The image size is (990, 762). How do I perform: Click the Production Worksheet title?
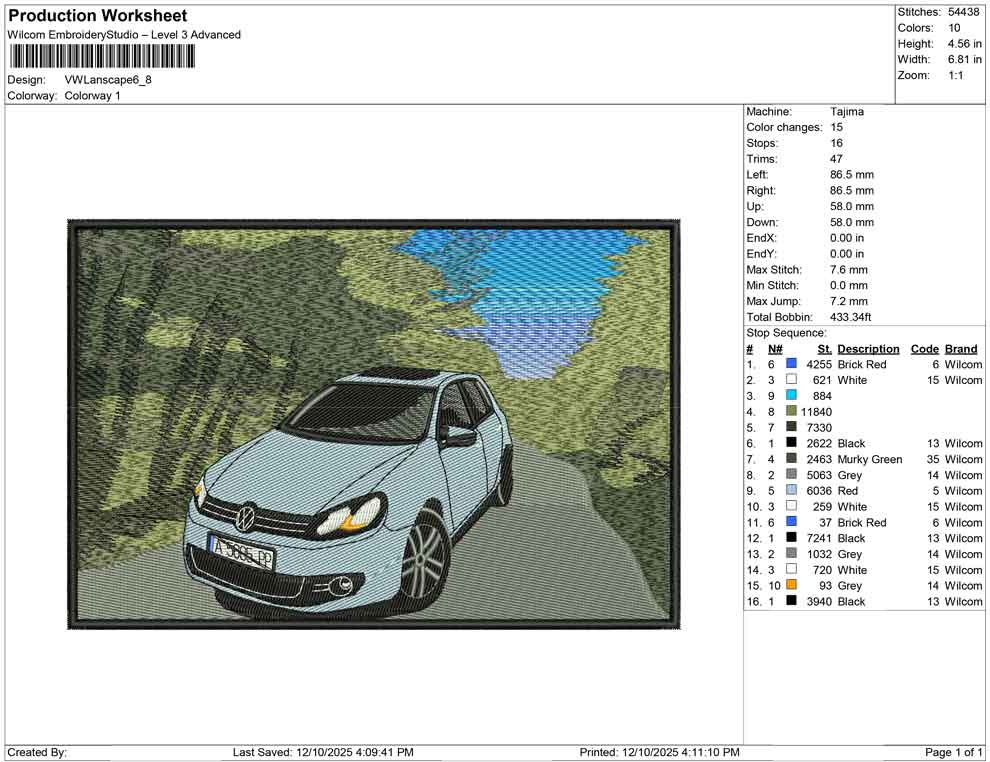pos(96,15)
